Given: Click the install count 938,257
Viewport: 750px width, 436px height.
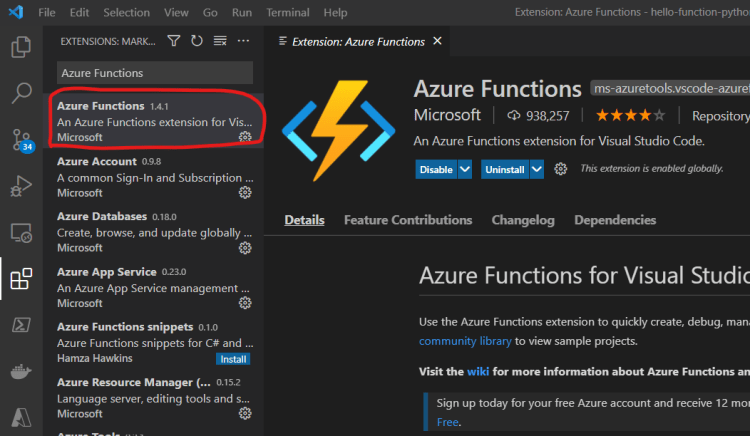Looking at the screenshot, I should pos(539,116).
